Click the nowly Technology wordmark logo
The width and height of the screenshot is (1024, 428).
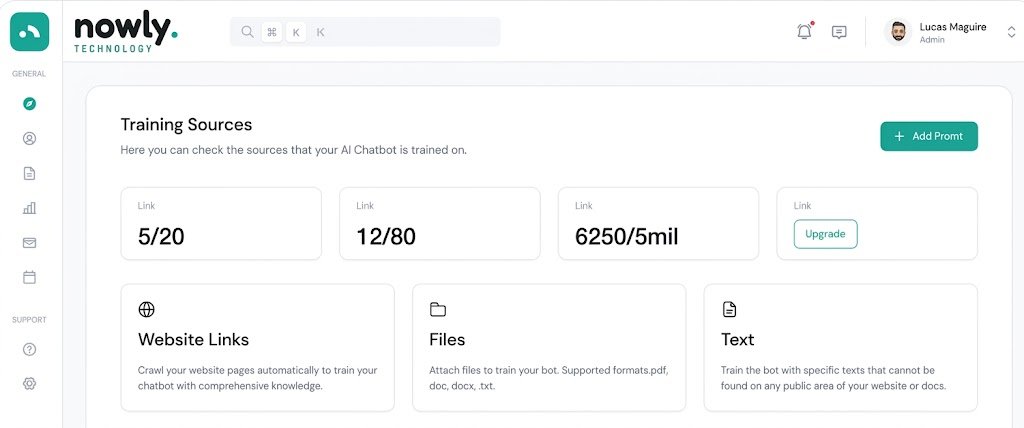coord(126,33)
